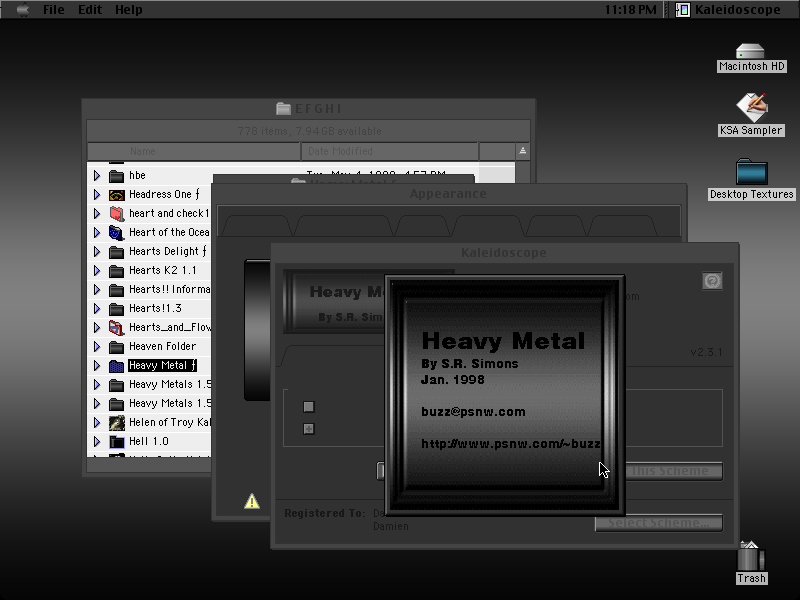This screenshot has height=600, width=800.
Task: Select the Heart of the Ocea file name
Action: [x=169, y=232]
